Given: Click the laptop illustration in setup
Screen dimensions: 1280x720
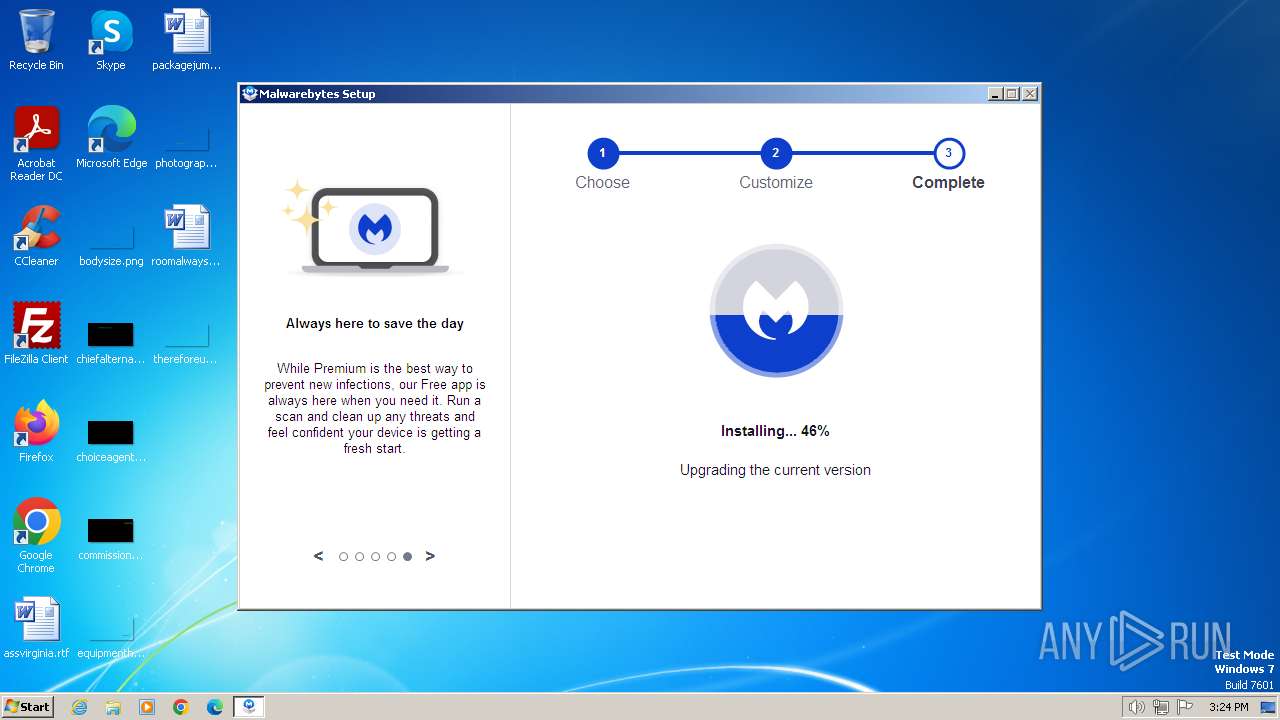Looking at the screenshot, I should click(x=375, y=229).
